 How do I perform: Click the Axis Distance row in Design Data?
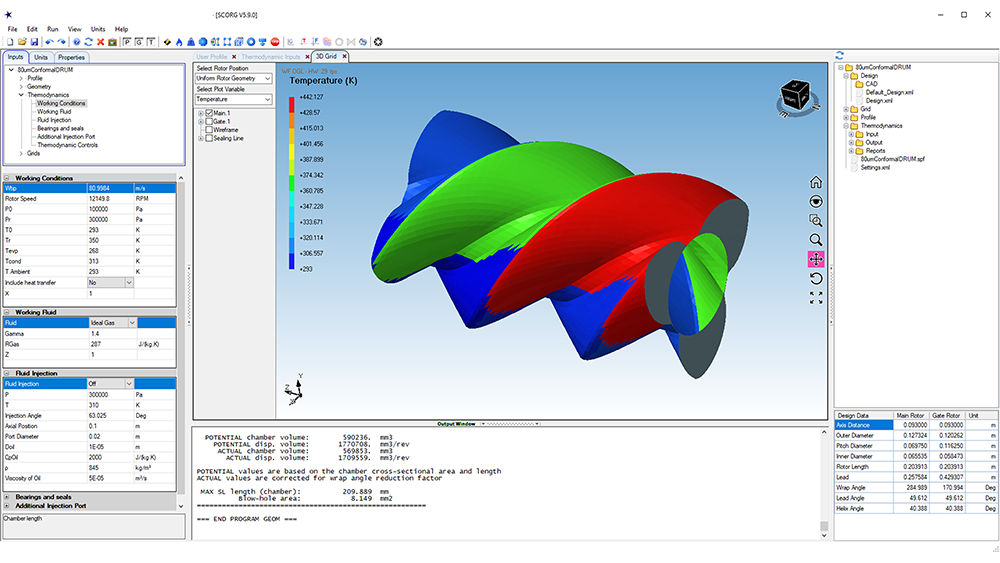coord(916,425)
